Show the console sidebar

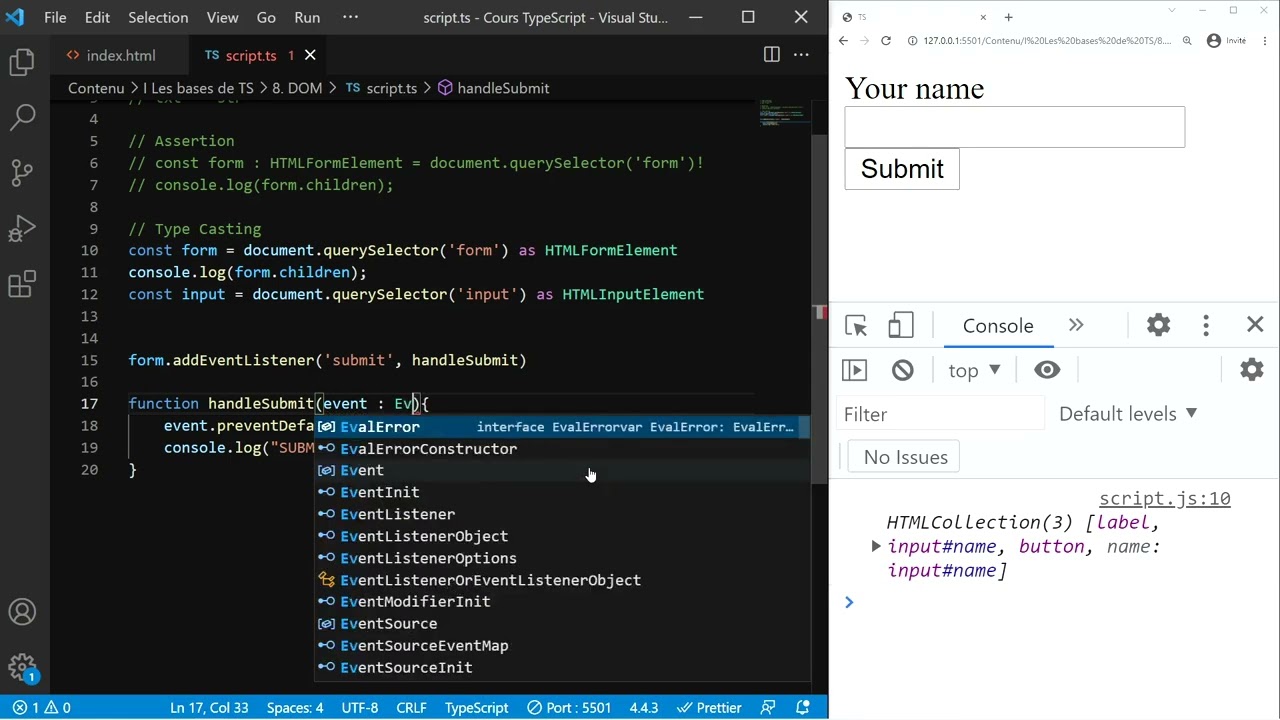pos(854,370)
